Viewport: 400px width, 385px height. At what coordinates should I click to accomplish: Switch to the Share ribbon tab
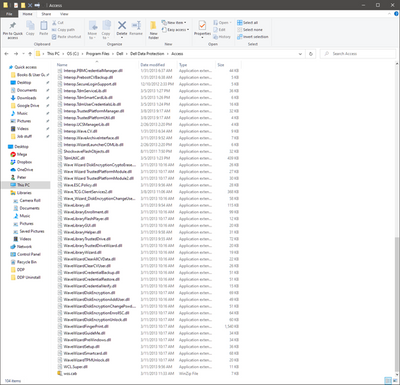(46, 14)
